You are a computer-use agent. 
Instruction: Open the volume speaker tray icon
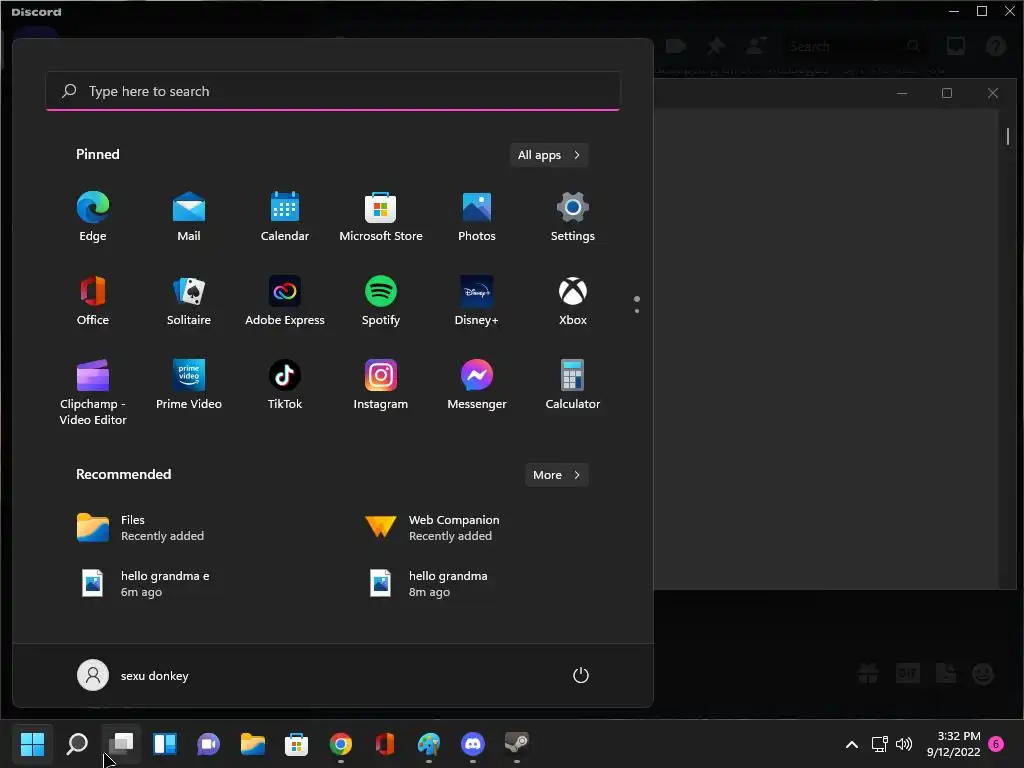[x=904, y=744]
